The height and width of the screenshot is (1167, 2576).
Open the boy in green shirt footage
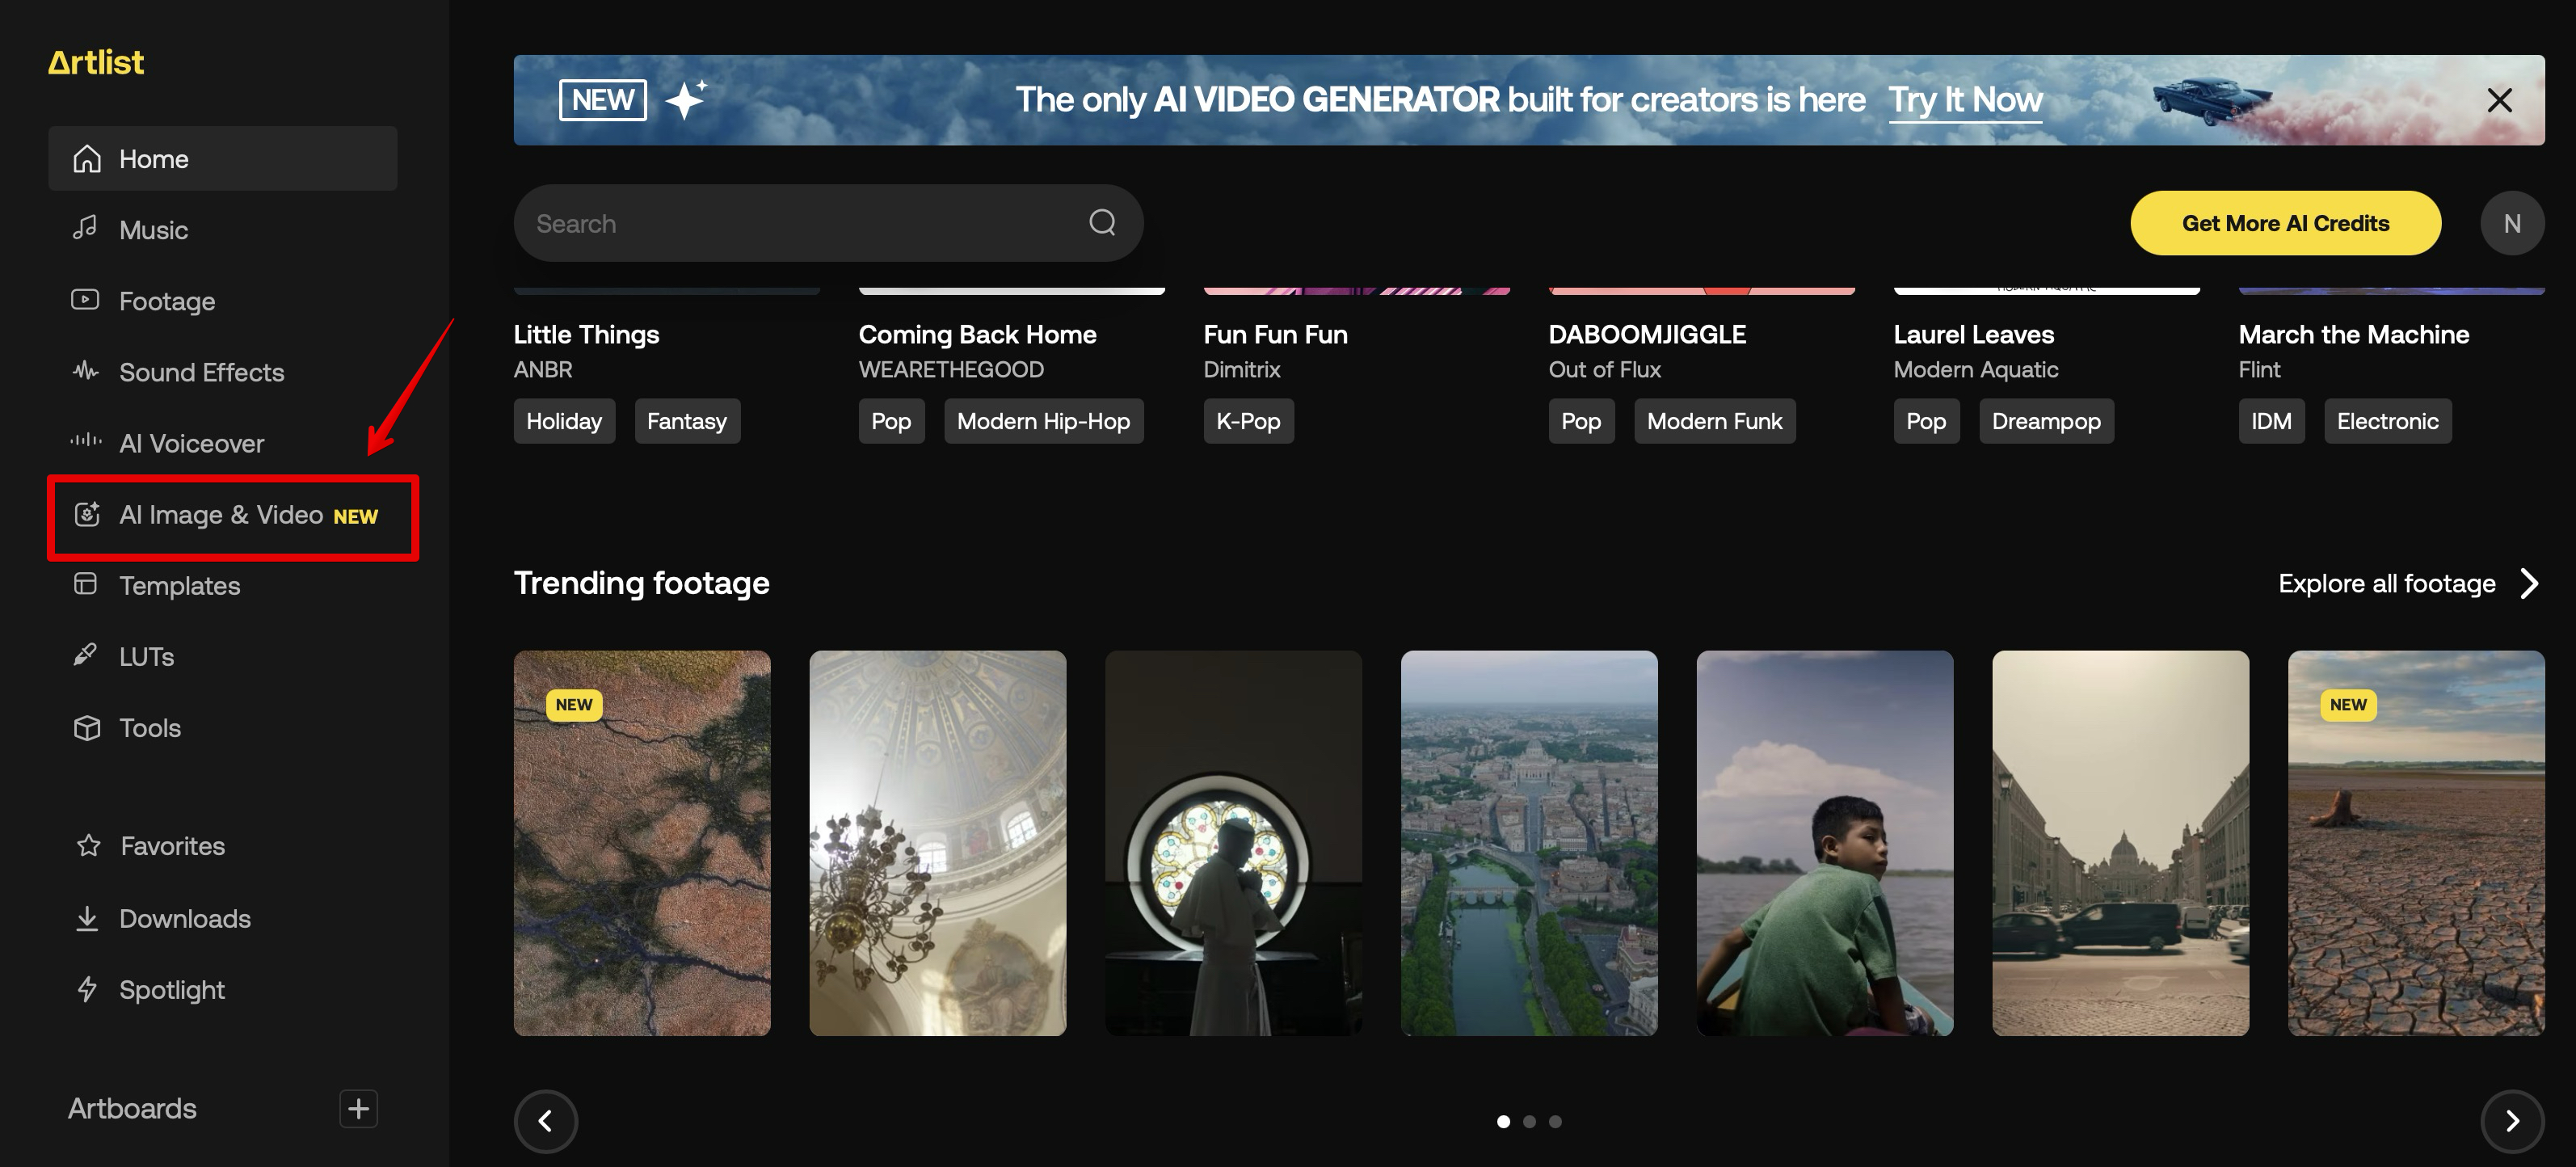(x=1824, y=843)
